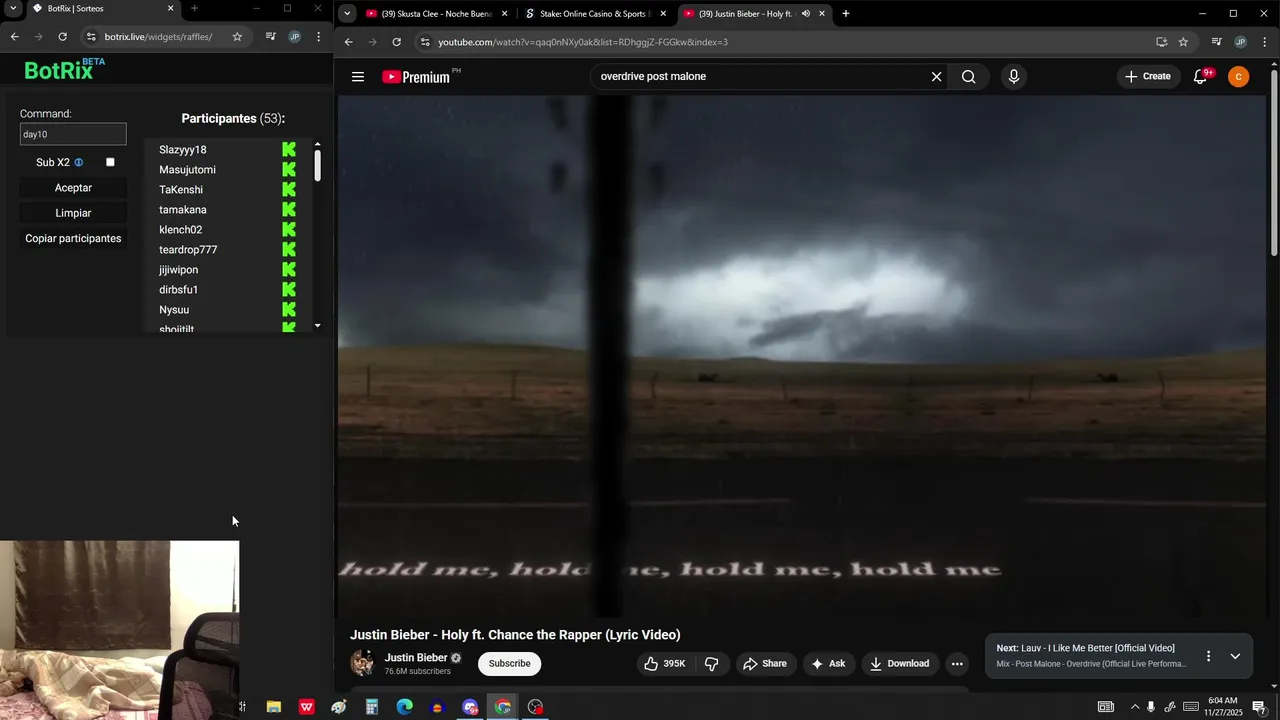Viewport: 1280px width, 720px height.
Task: Open Chrome menu in the YouTube window
Action: 1265,42
